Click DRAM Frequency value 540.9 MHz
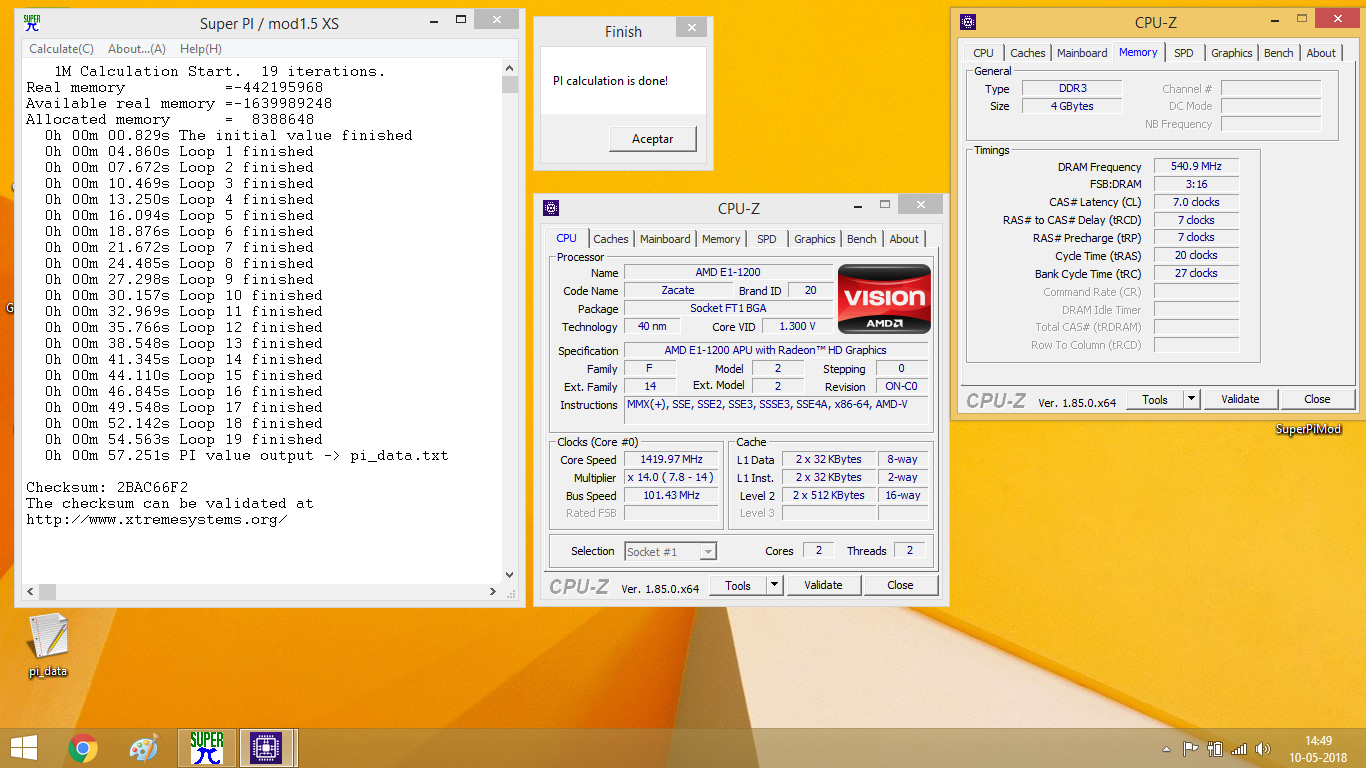 pos(1196,166)
